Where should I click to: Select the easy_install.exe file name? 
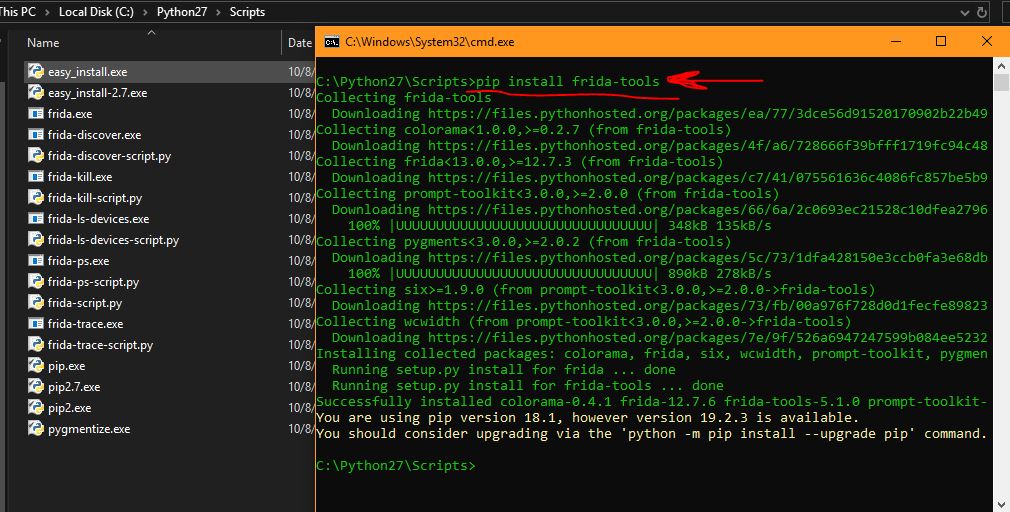(x=88, y=71)
